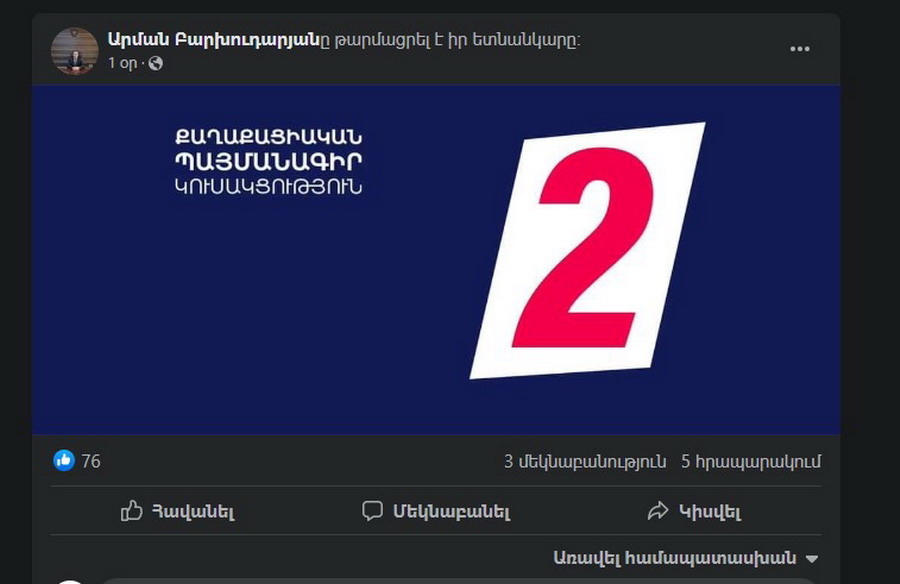Screen dimensions: 900x584
Task: Open Արման Բարխուդարյան profile picture
Action: point(75,51)
